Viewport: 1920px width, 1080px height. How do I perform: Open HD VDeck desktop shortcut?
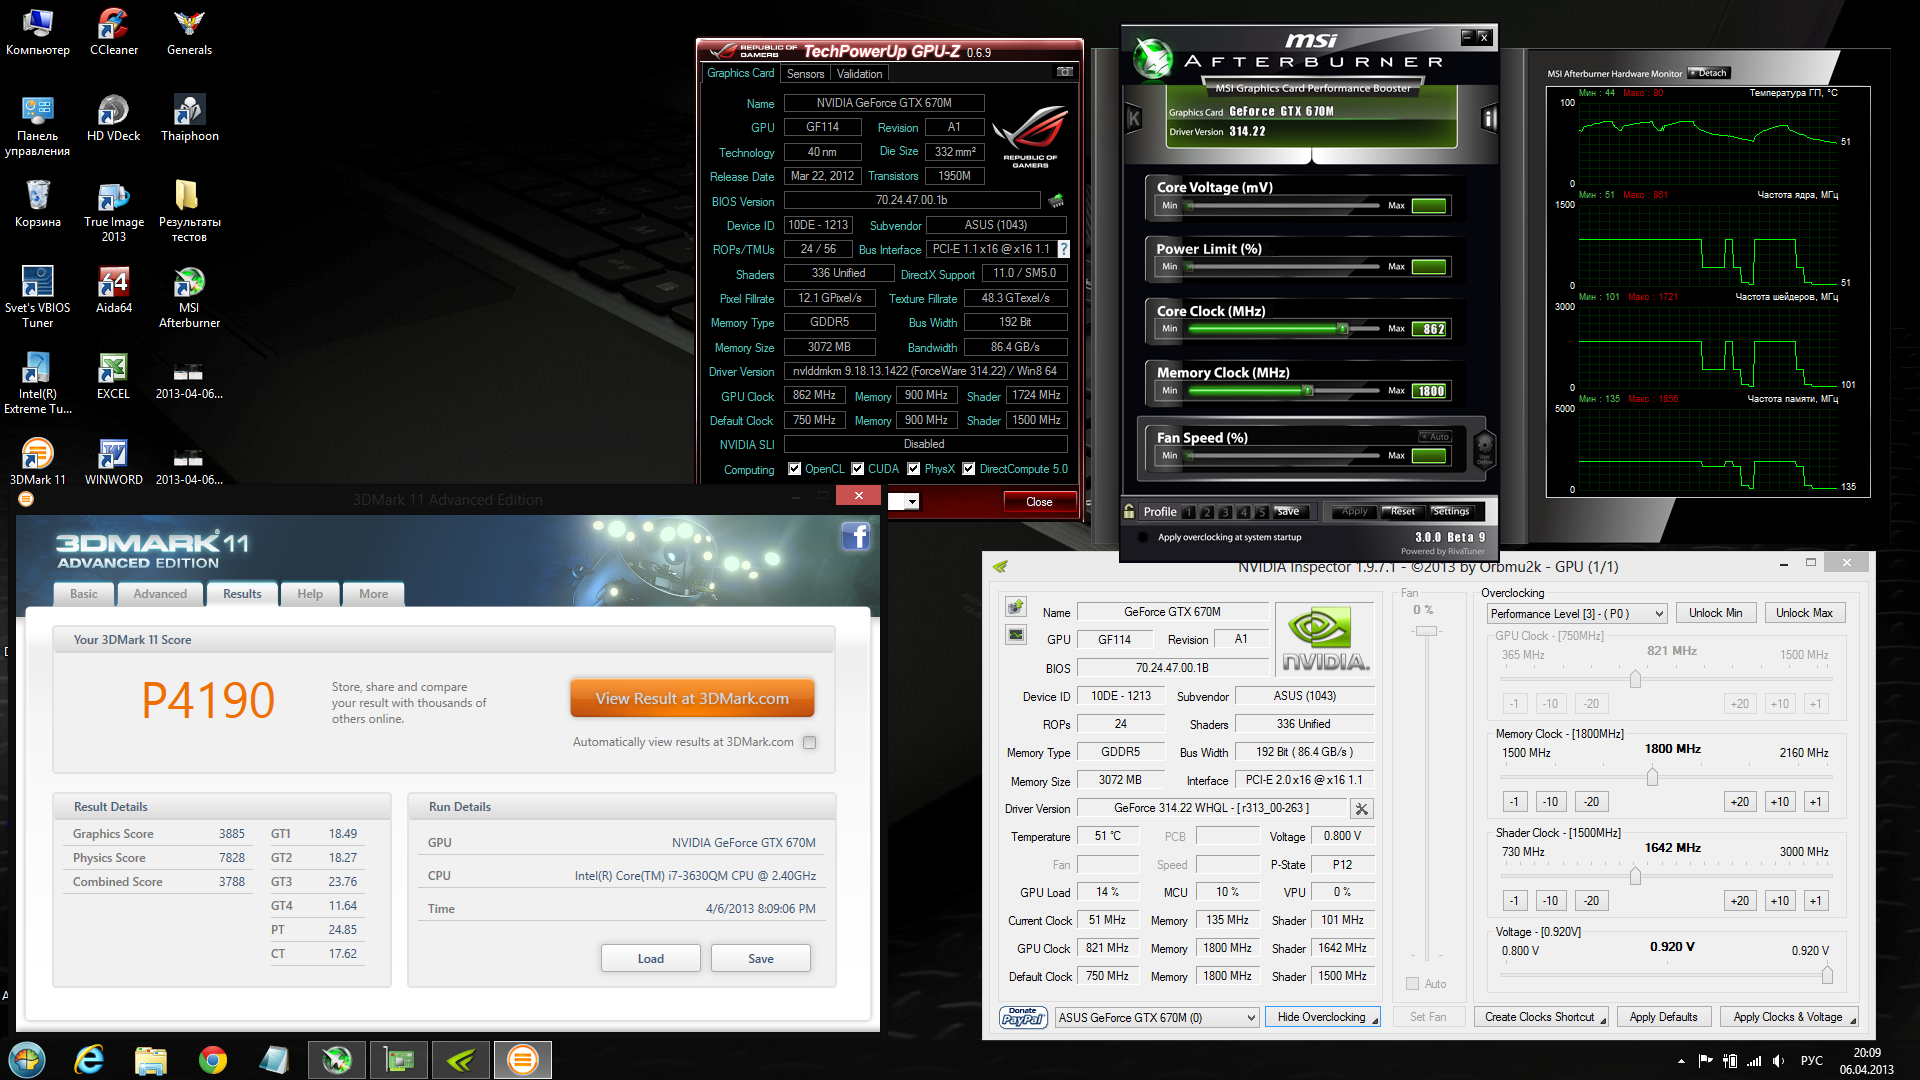coord(113,117)
